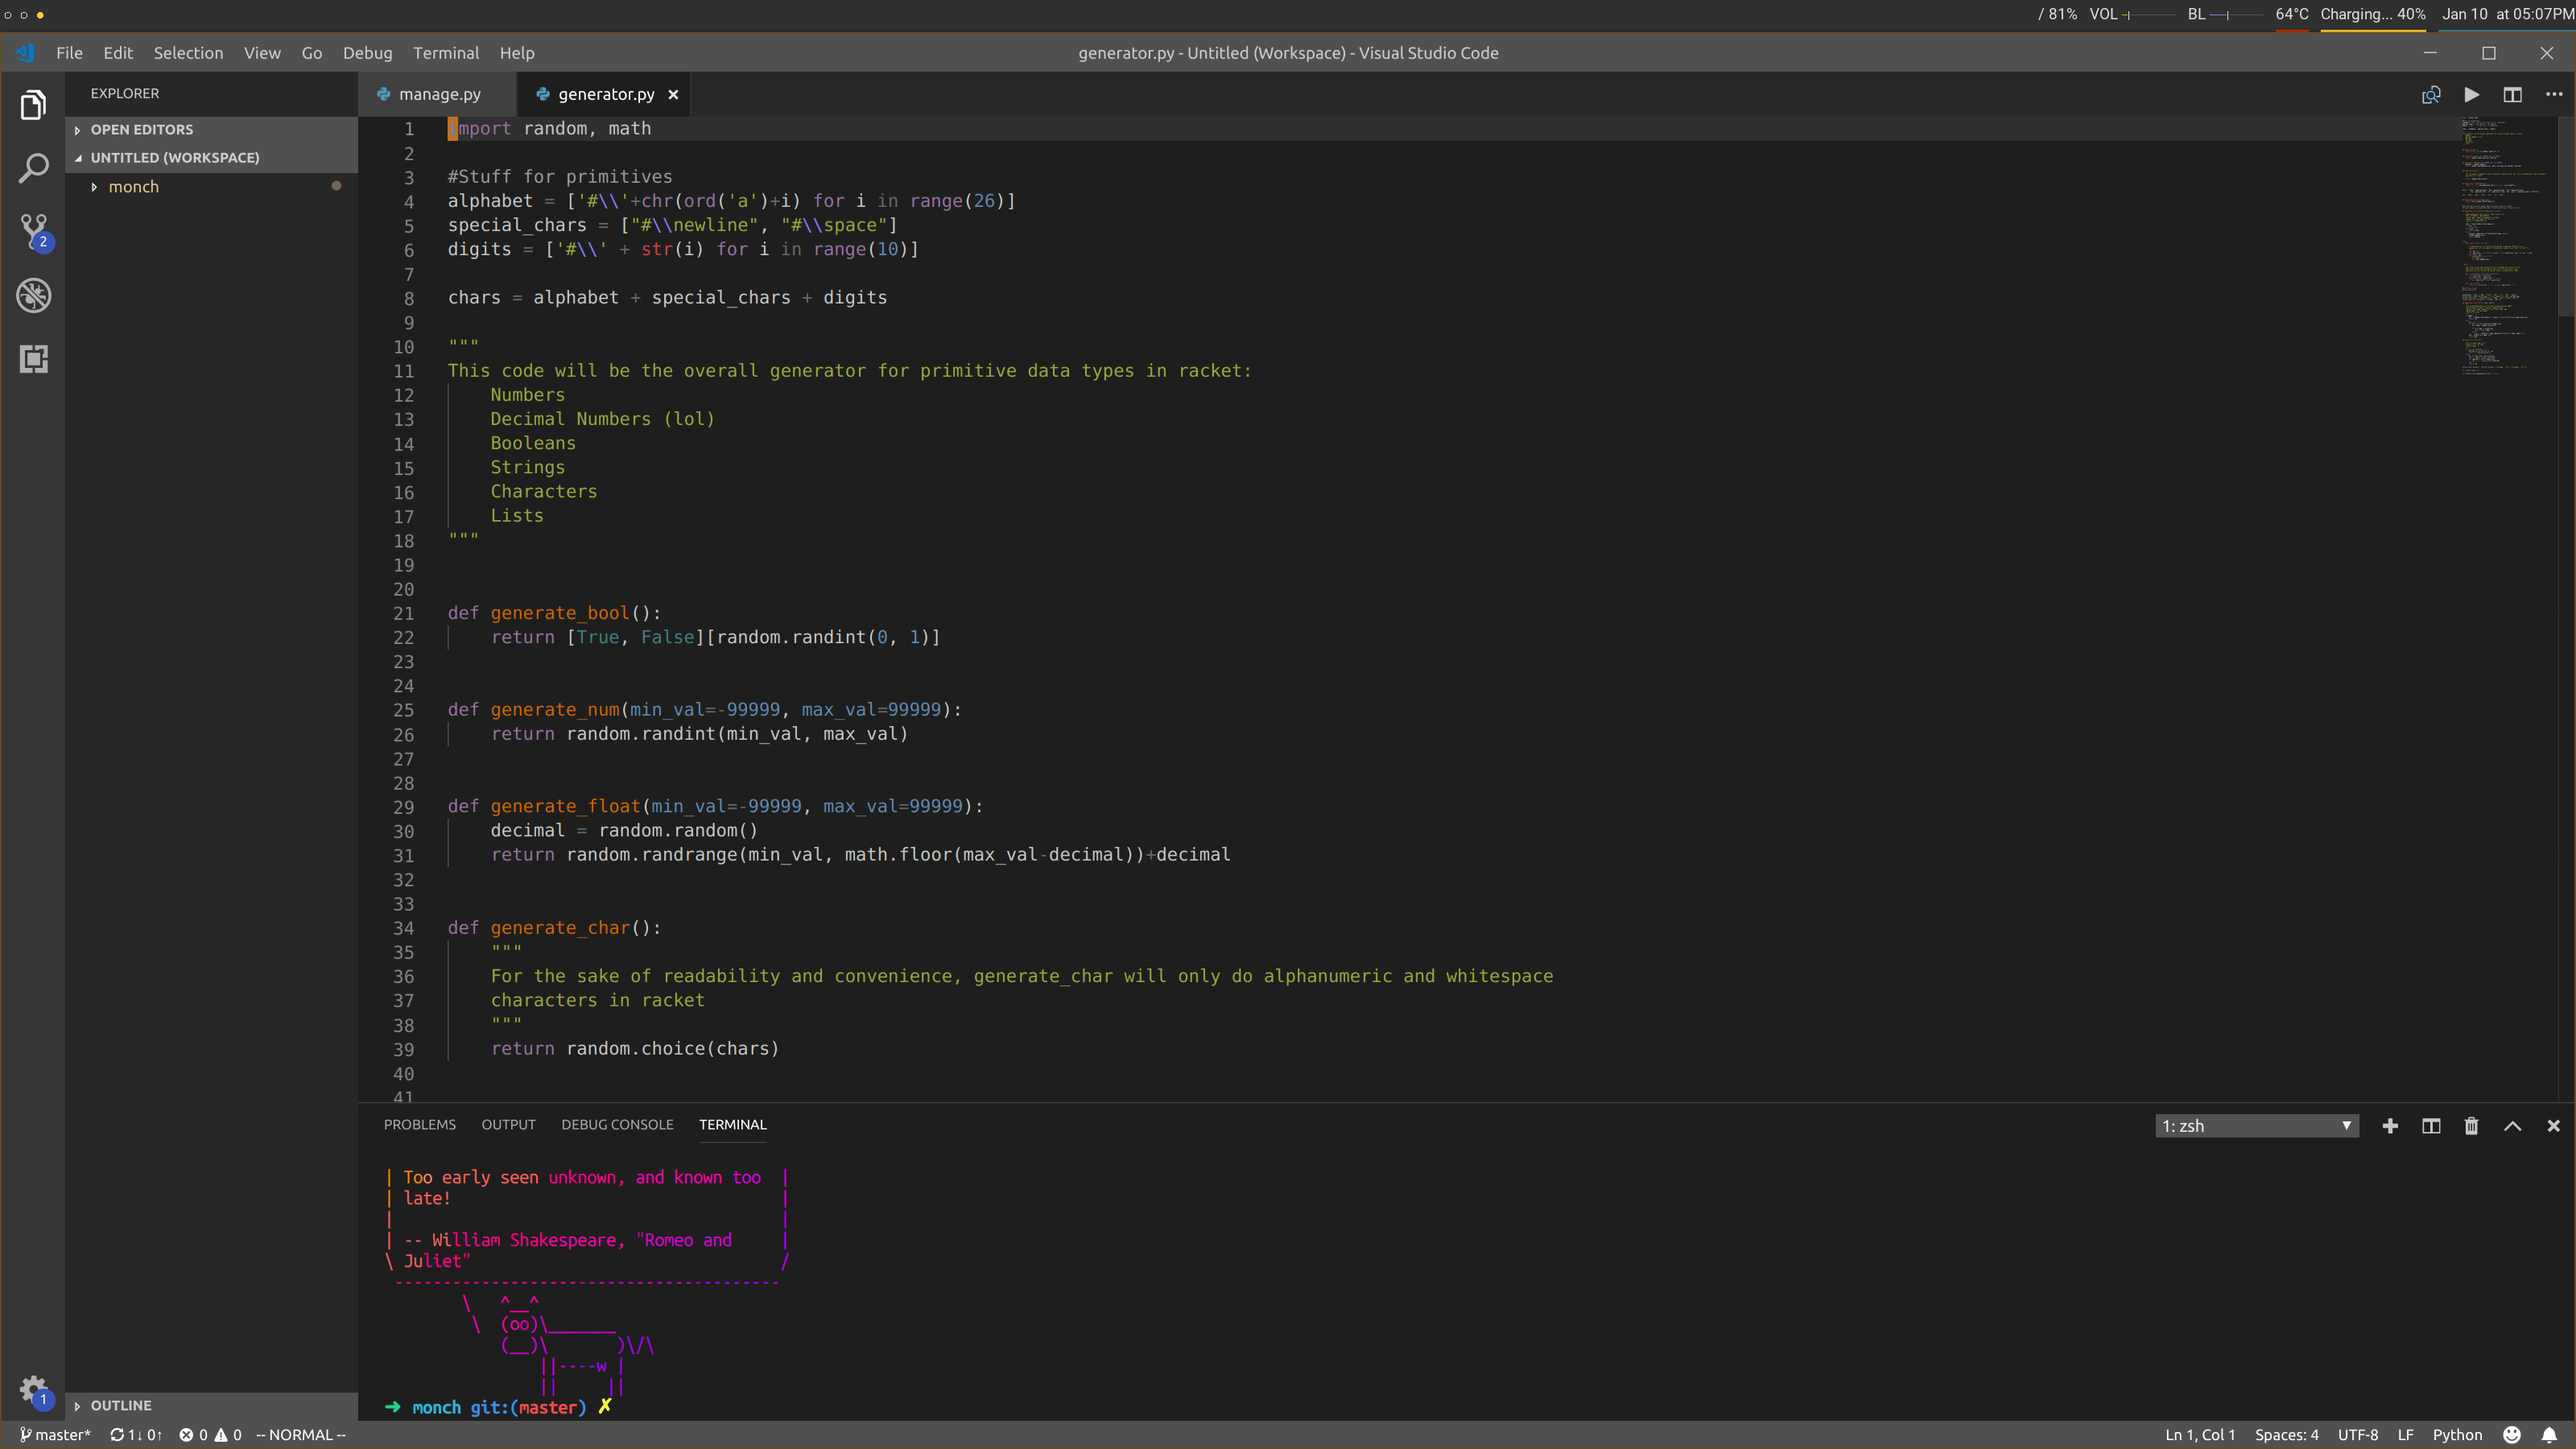Click the feedback smiley in status bar
This screenshot has height=1449, width=2576.
point(2511,1435)
